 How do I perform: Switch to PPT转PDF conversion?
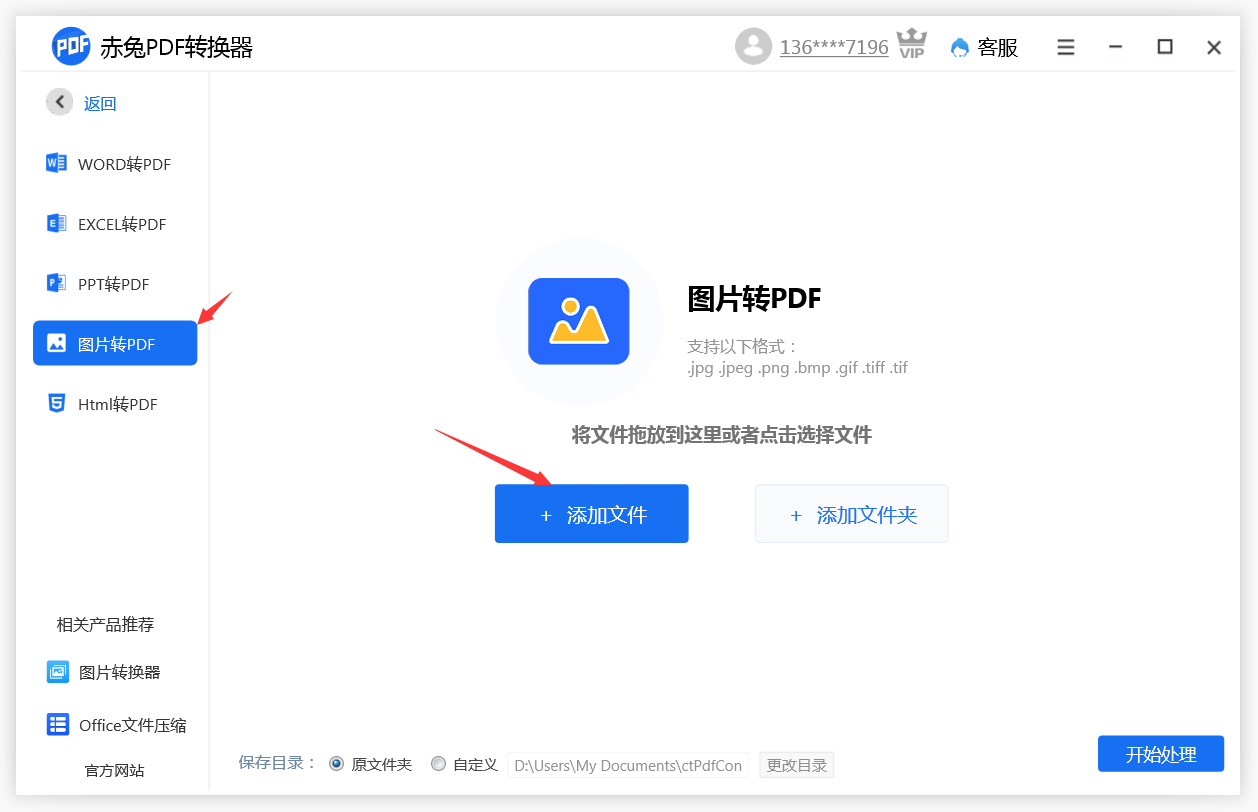pyautogui.click(x=115, y=283)
